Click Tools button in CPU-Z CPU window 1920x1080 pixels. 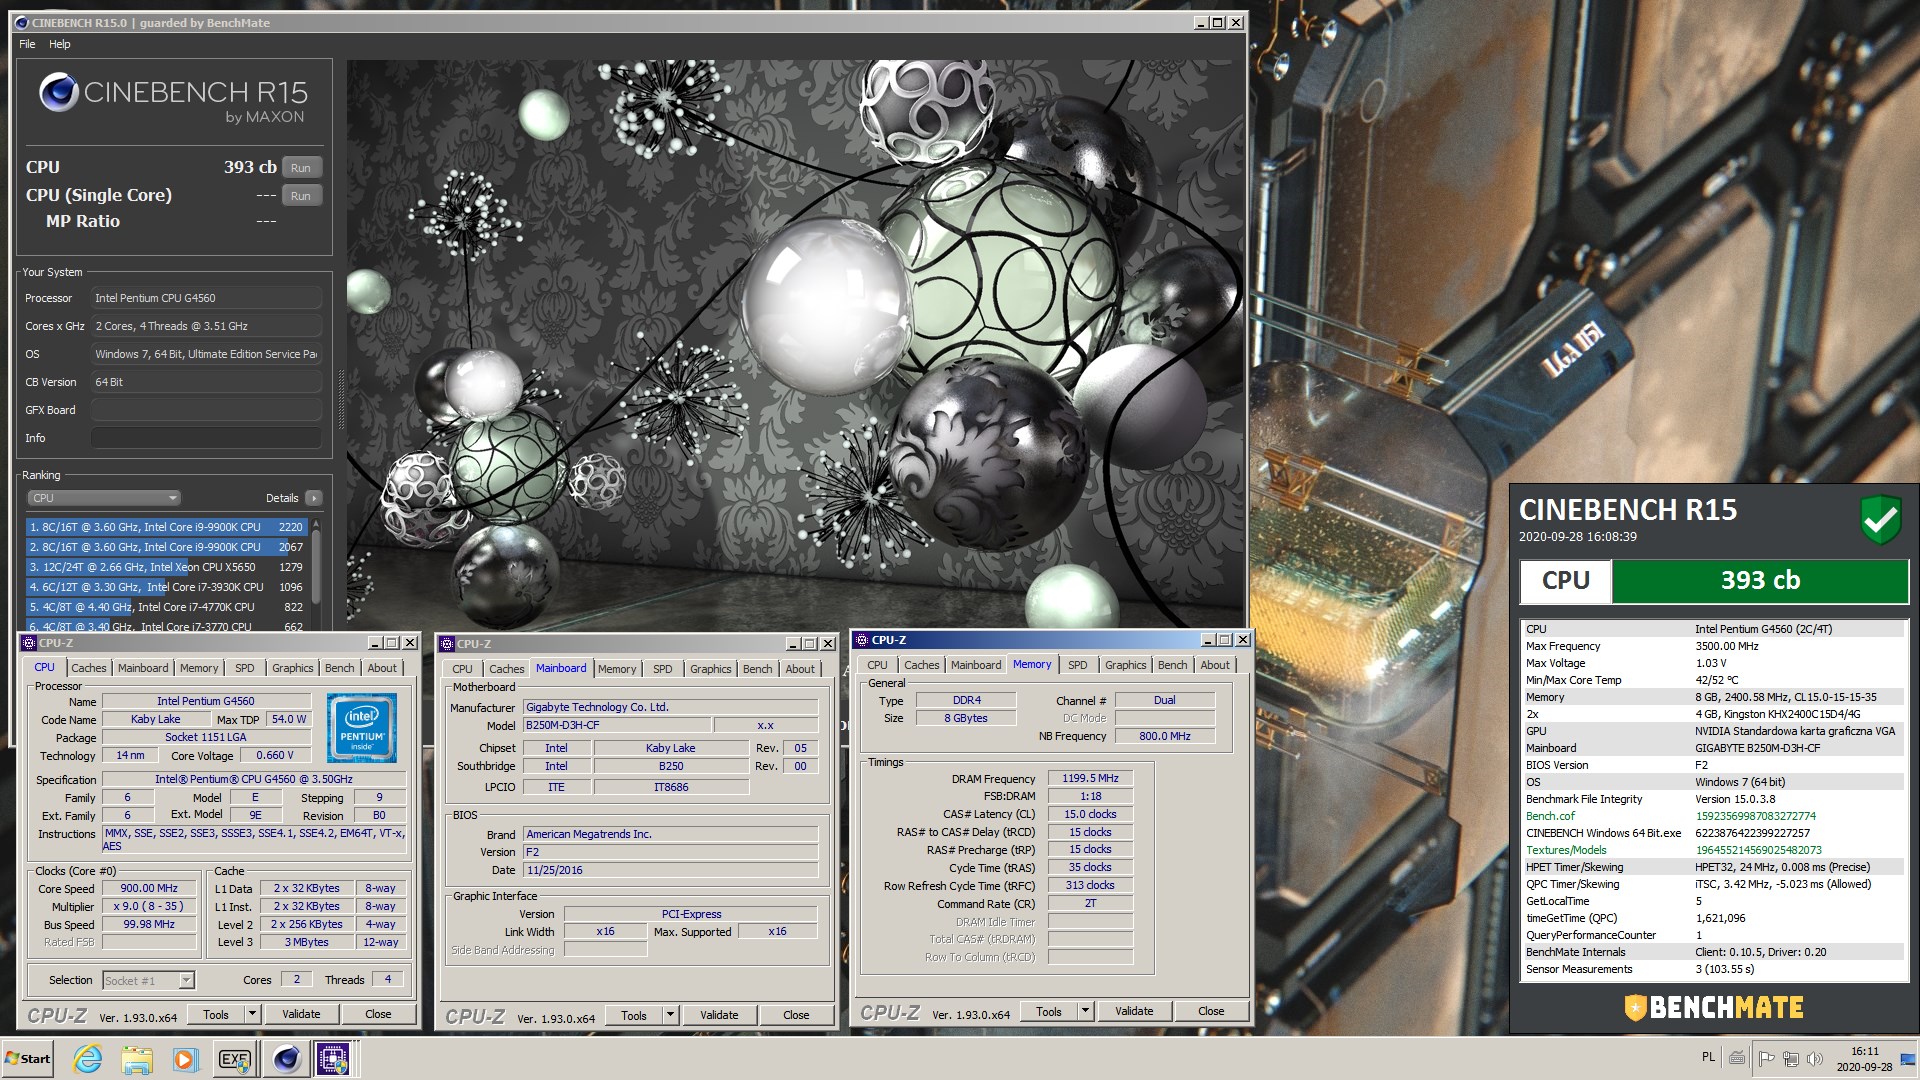216,1014
